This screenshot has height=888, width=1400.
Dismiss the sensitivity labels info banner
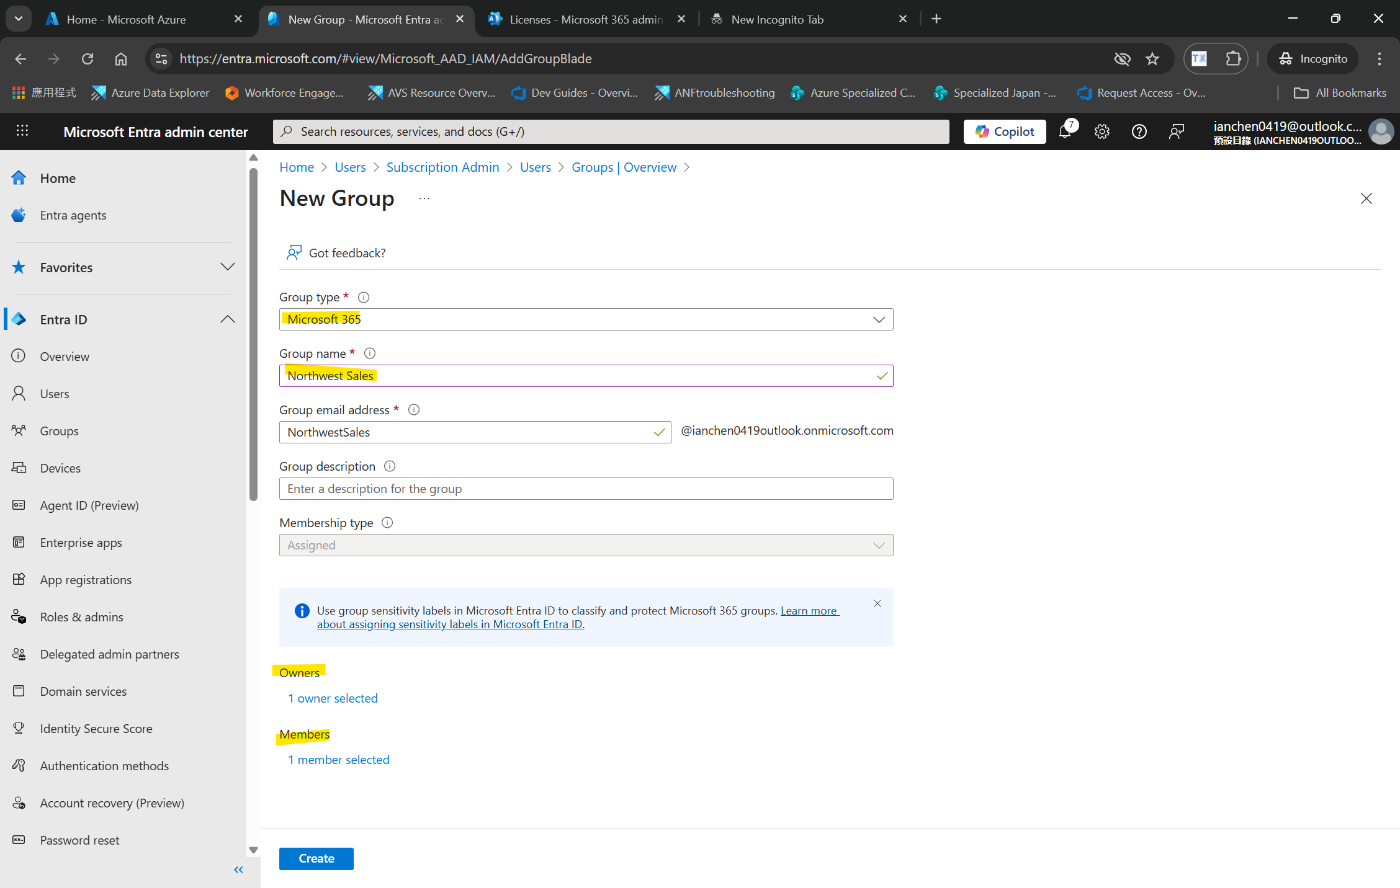click(877, 603)
